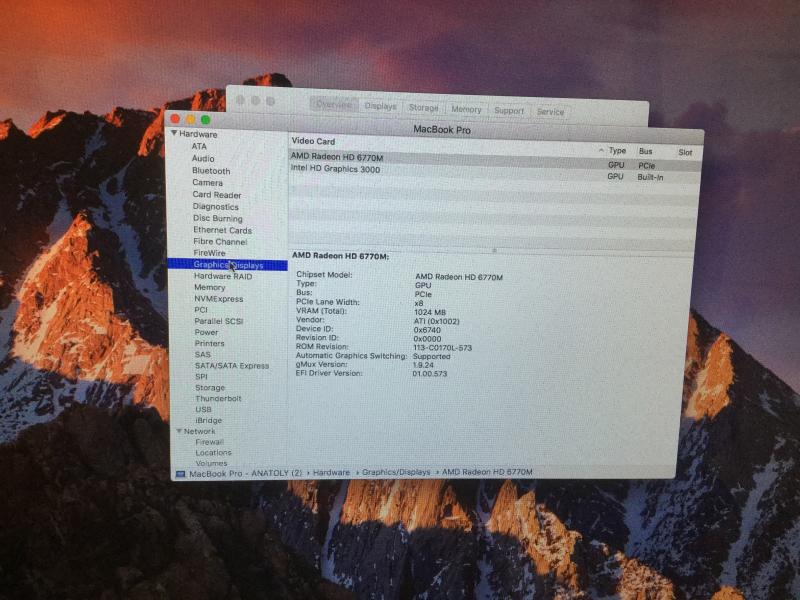800x600 pixels.
Task: Click the sort arrow beside Type column
Action: click(601, 150)
